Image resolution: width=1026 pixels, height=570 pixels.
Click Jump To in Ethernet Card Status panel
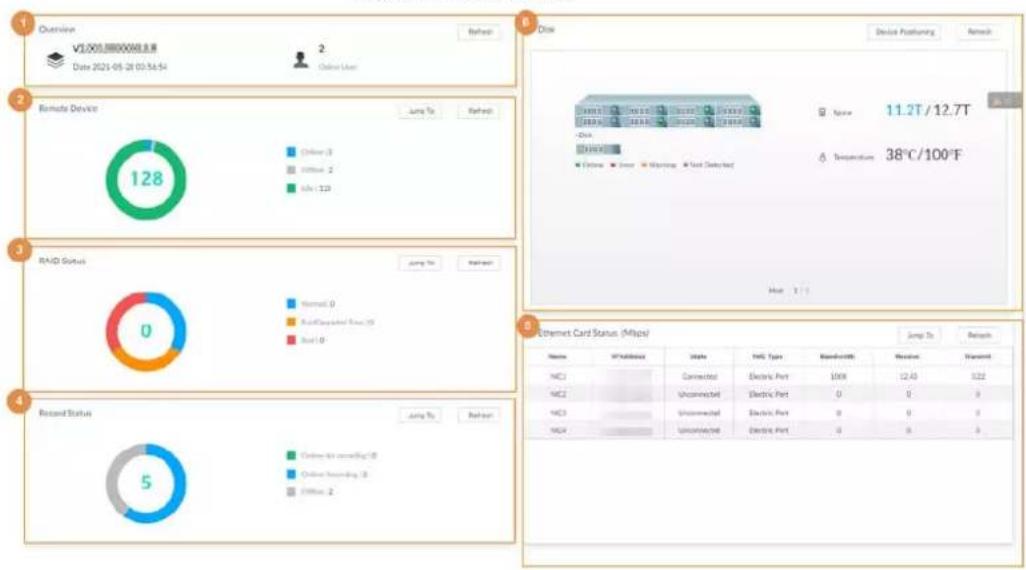pyautogui.click(x=920, y=335)
